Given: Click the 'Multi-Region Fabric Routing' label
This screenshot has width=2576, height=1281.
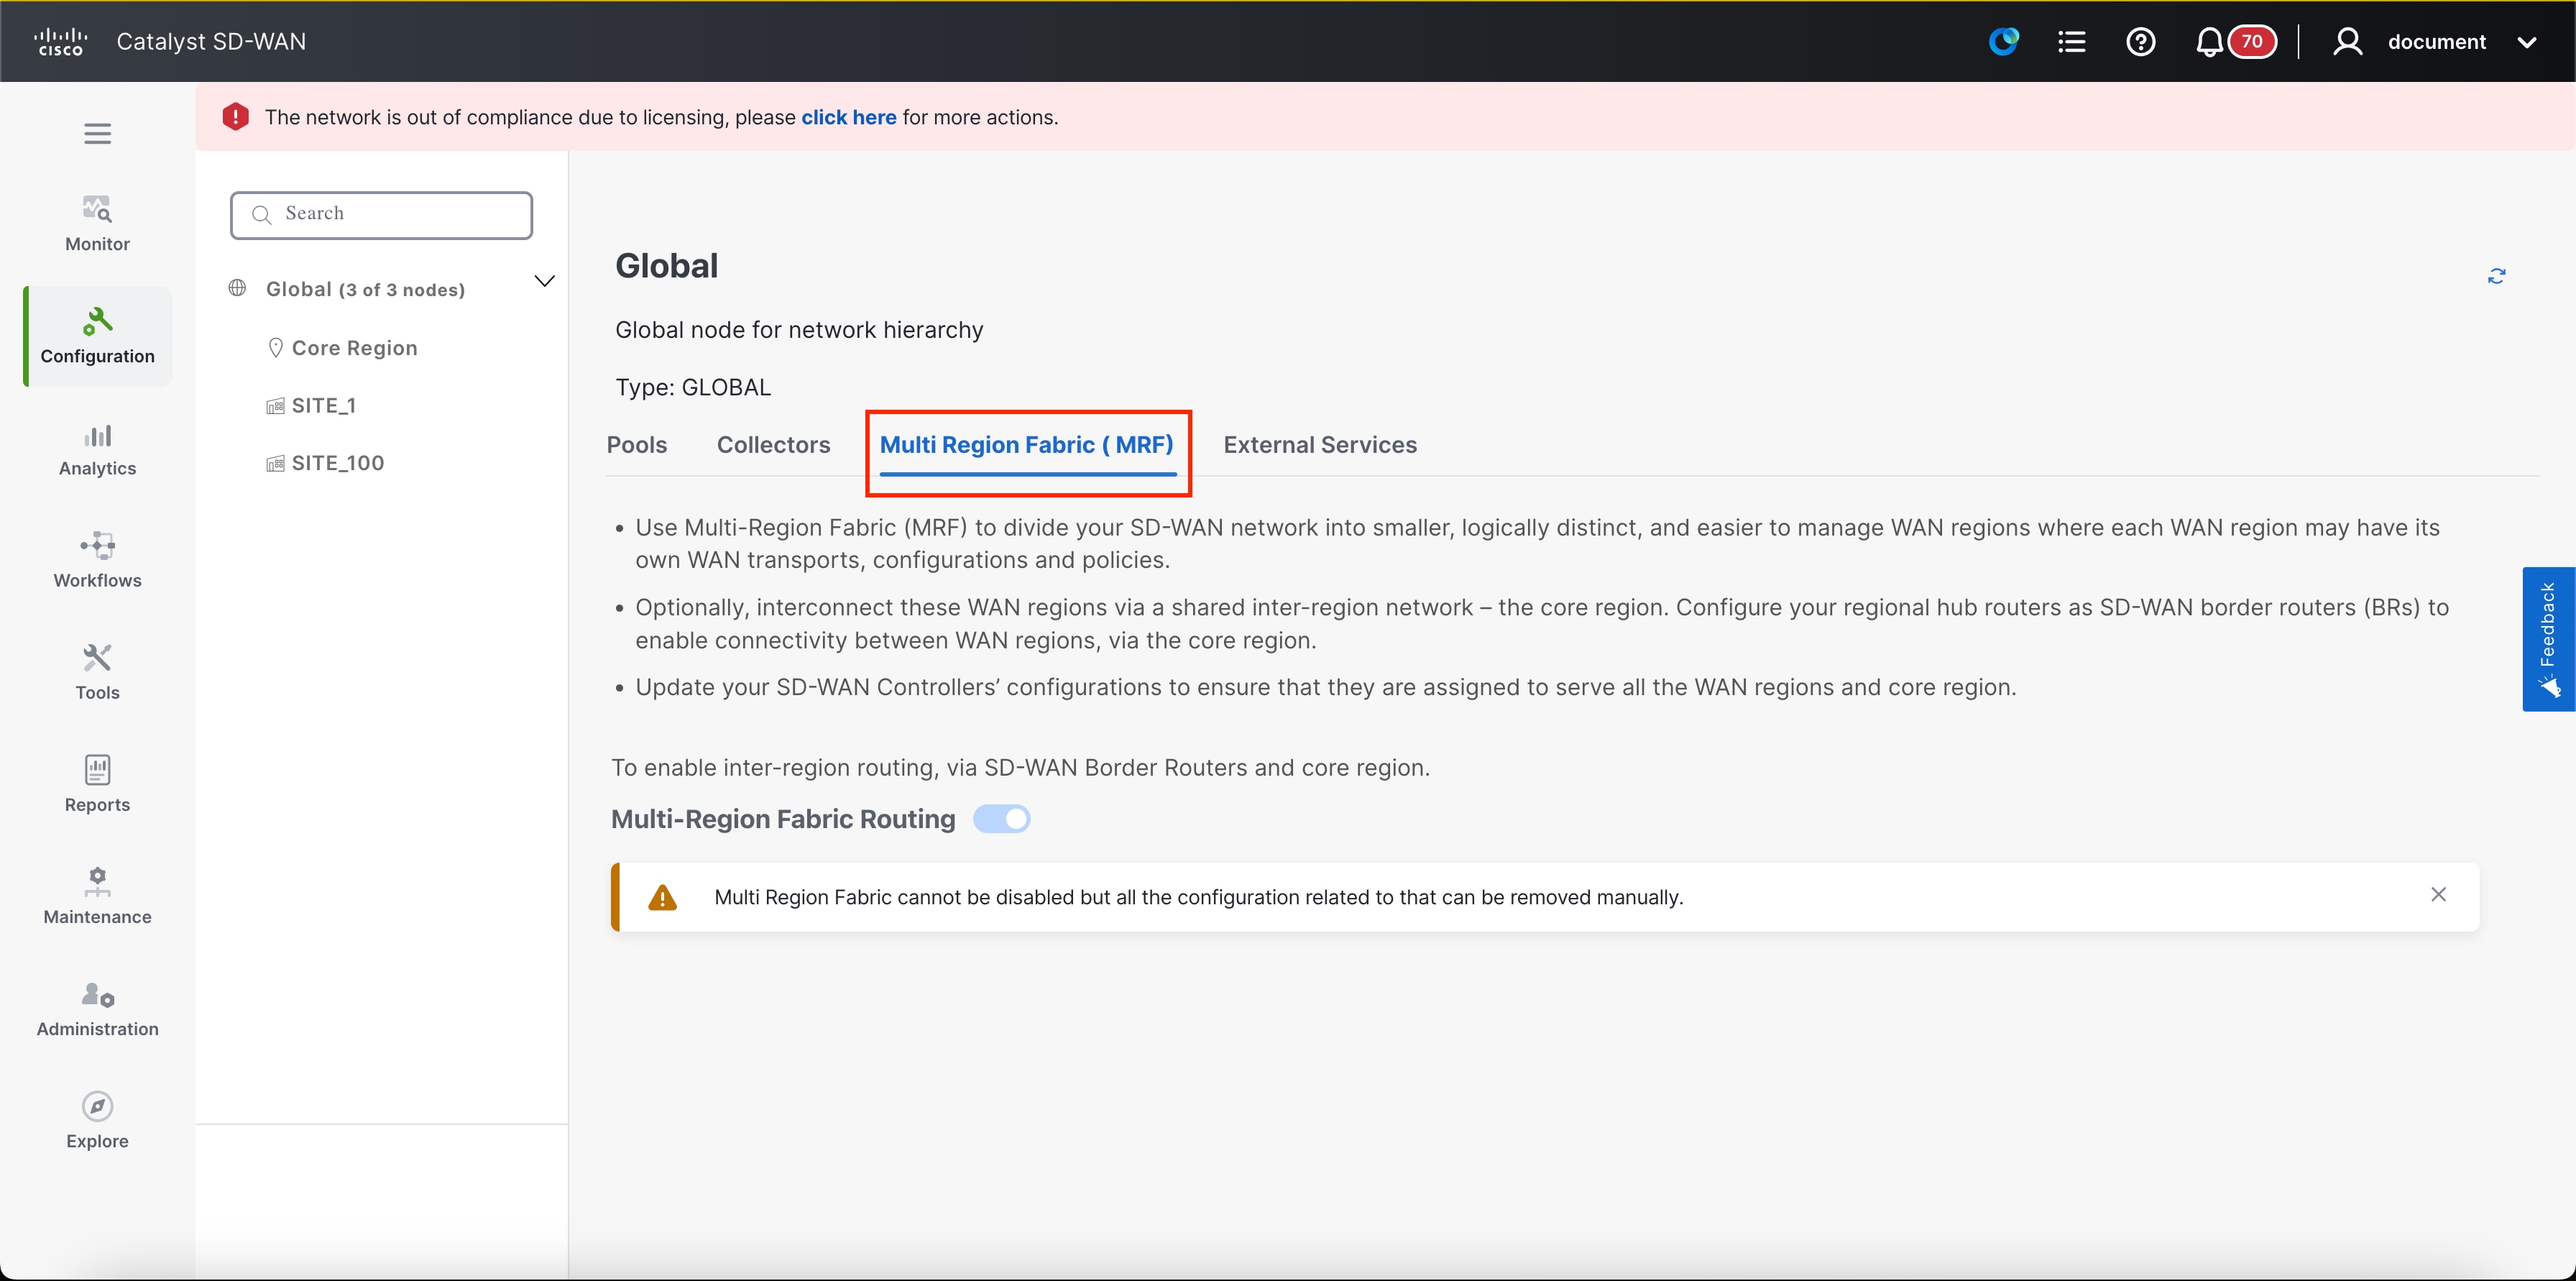Looking at the screenshot, I should (x=783, y=819).
